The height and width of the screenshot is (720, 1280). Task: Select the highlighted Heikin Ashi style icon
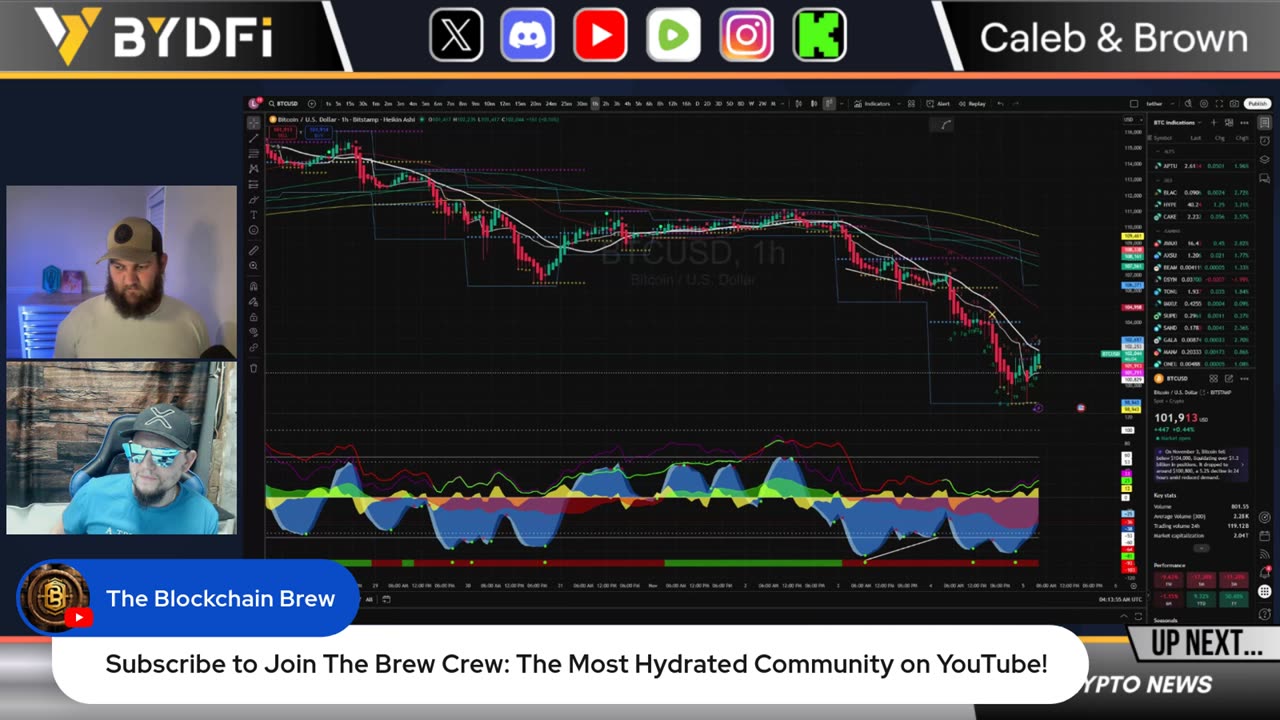point(829,103)
